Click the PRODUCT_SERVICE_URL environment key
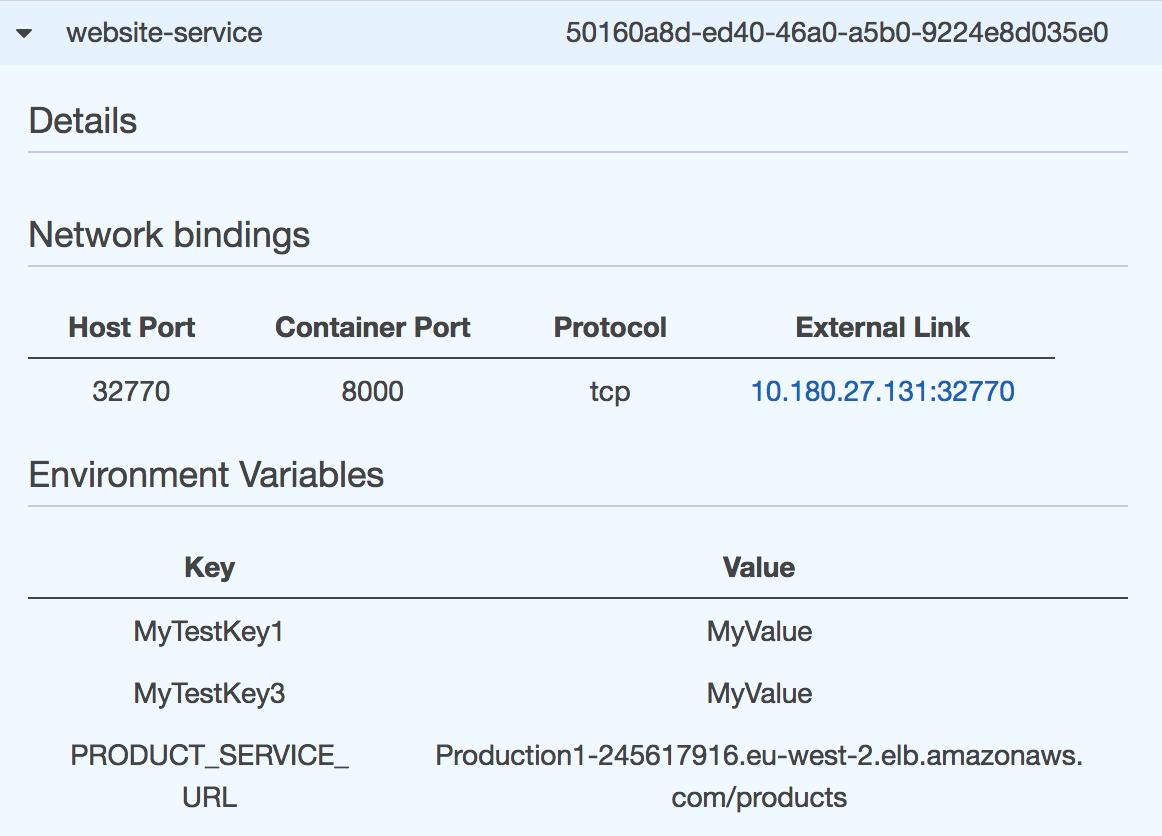1162x836 pixels. click(209, 776)
